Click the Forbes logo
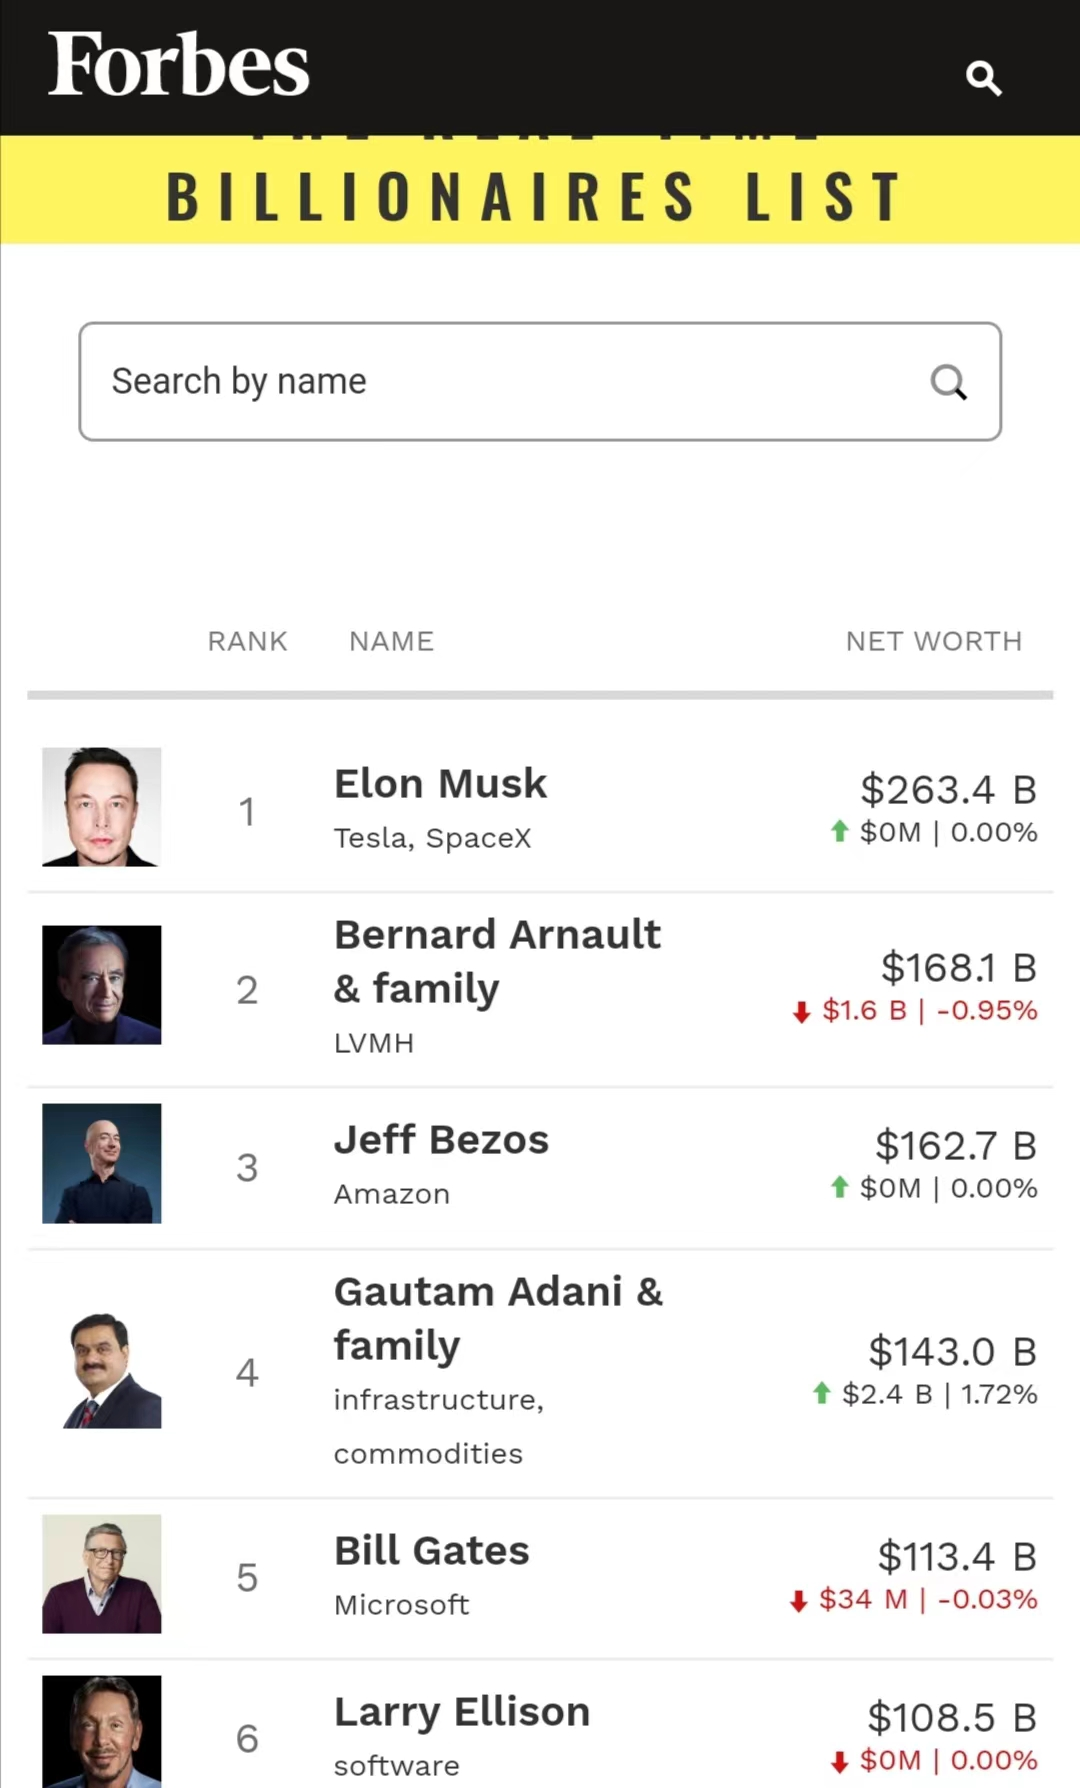This screenshot has width=1080, height=1788. [x=179, y=65]
